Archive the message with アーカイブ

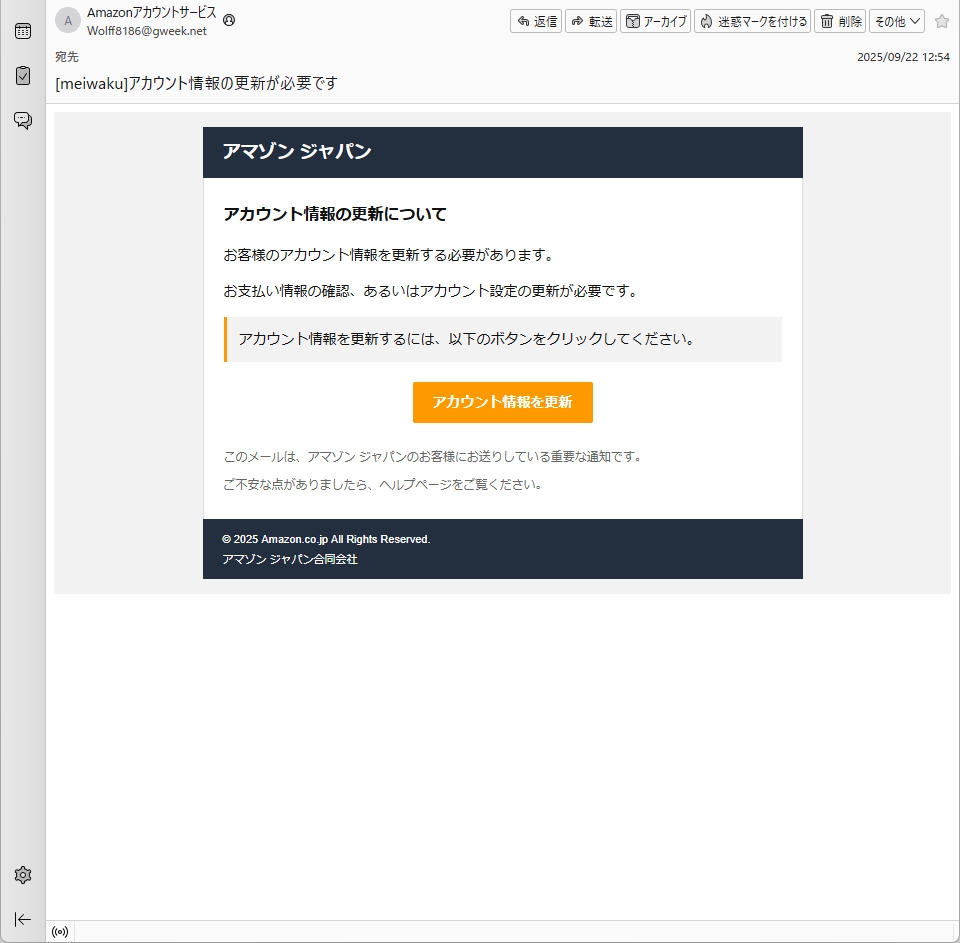(656, 21)
